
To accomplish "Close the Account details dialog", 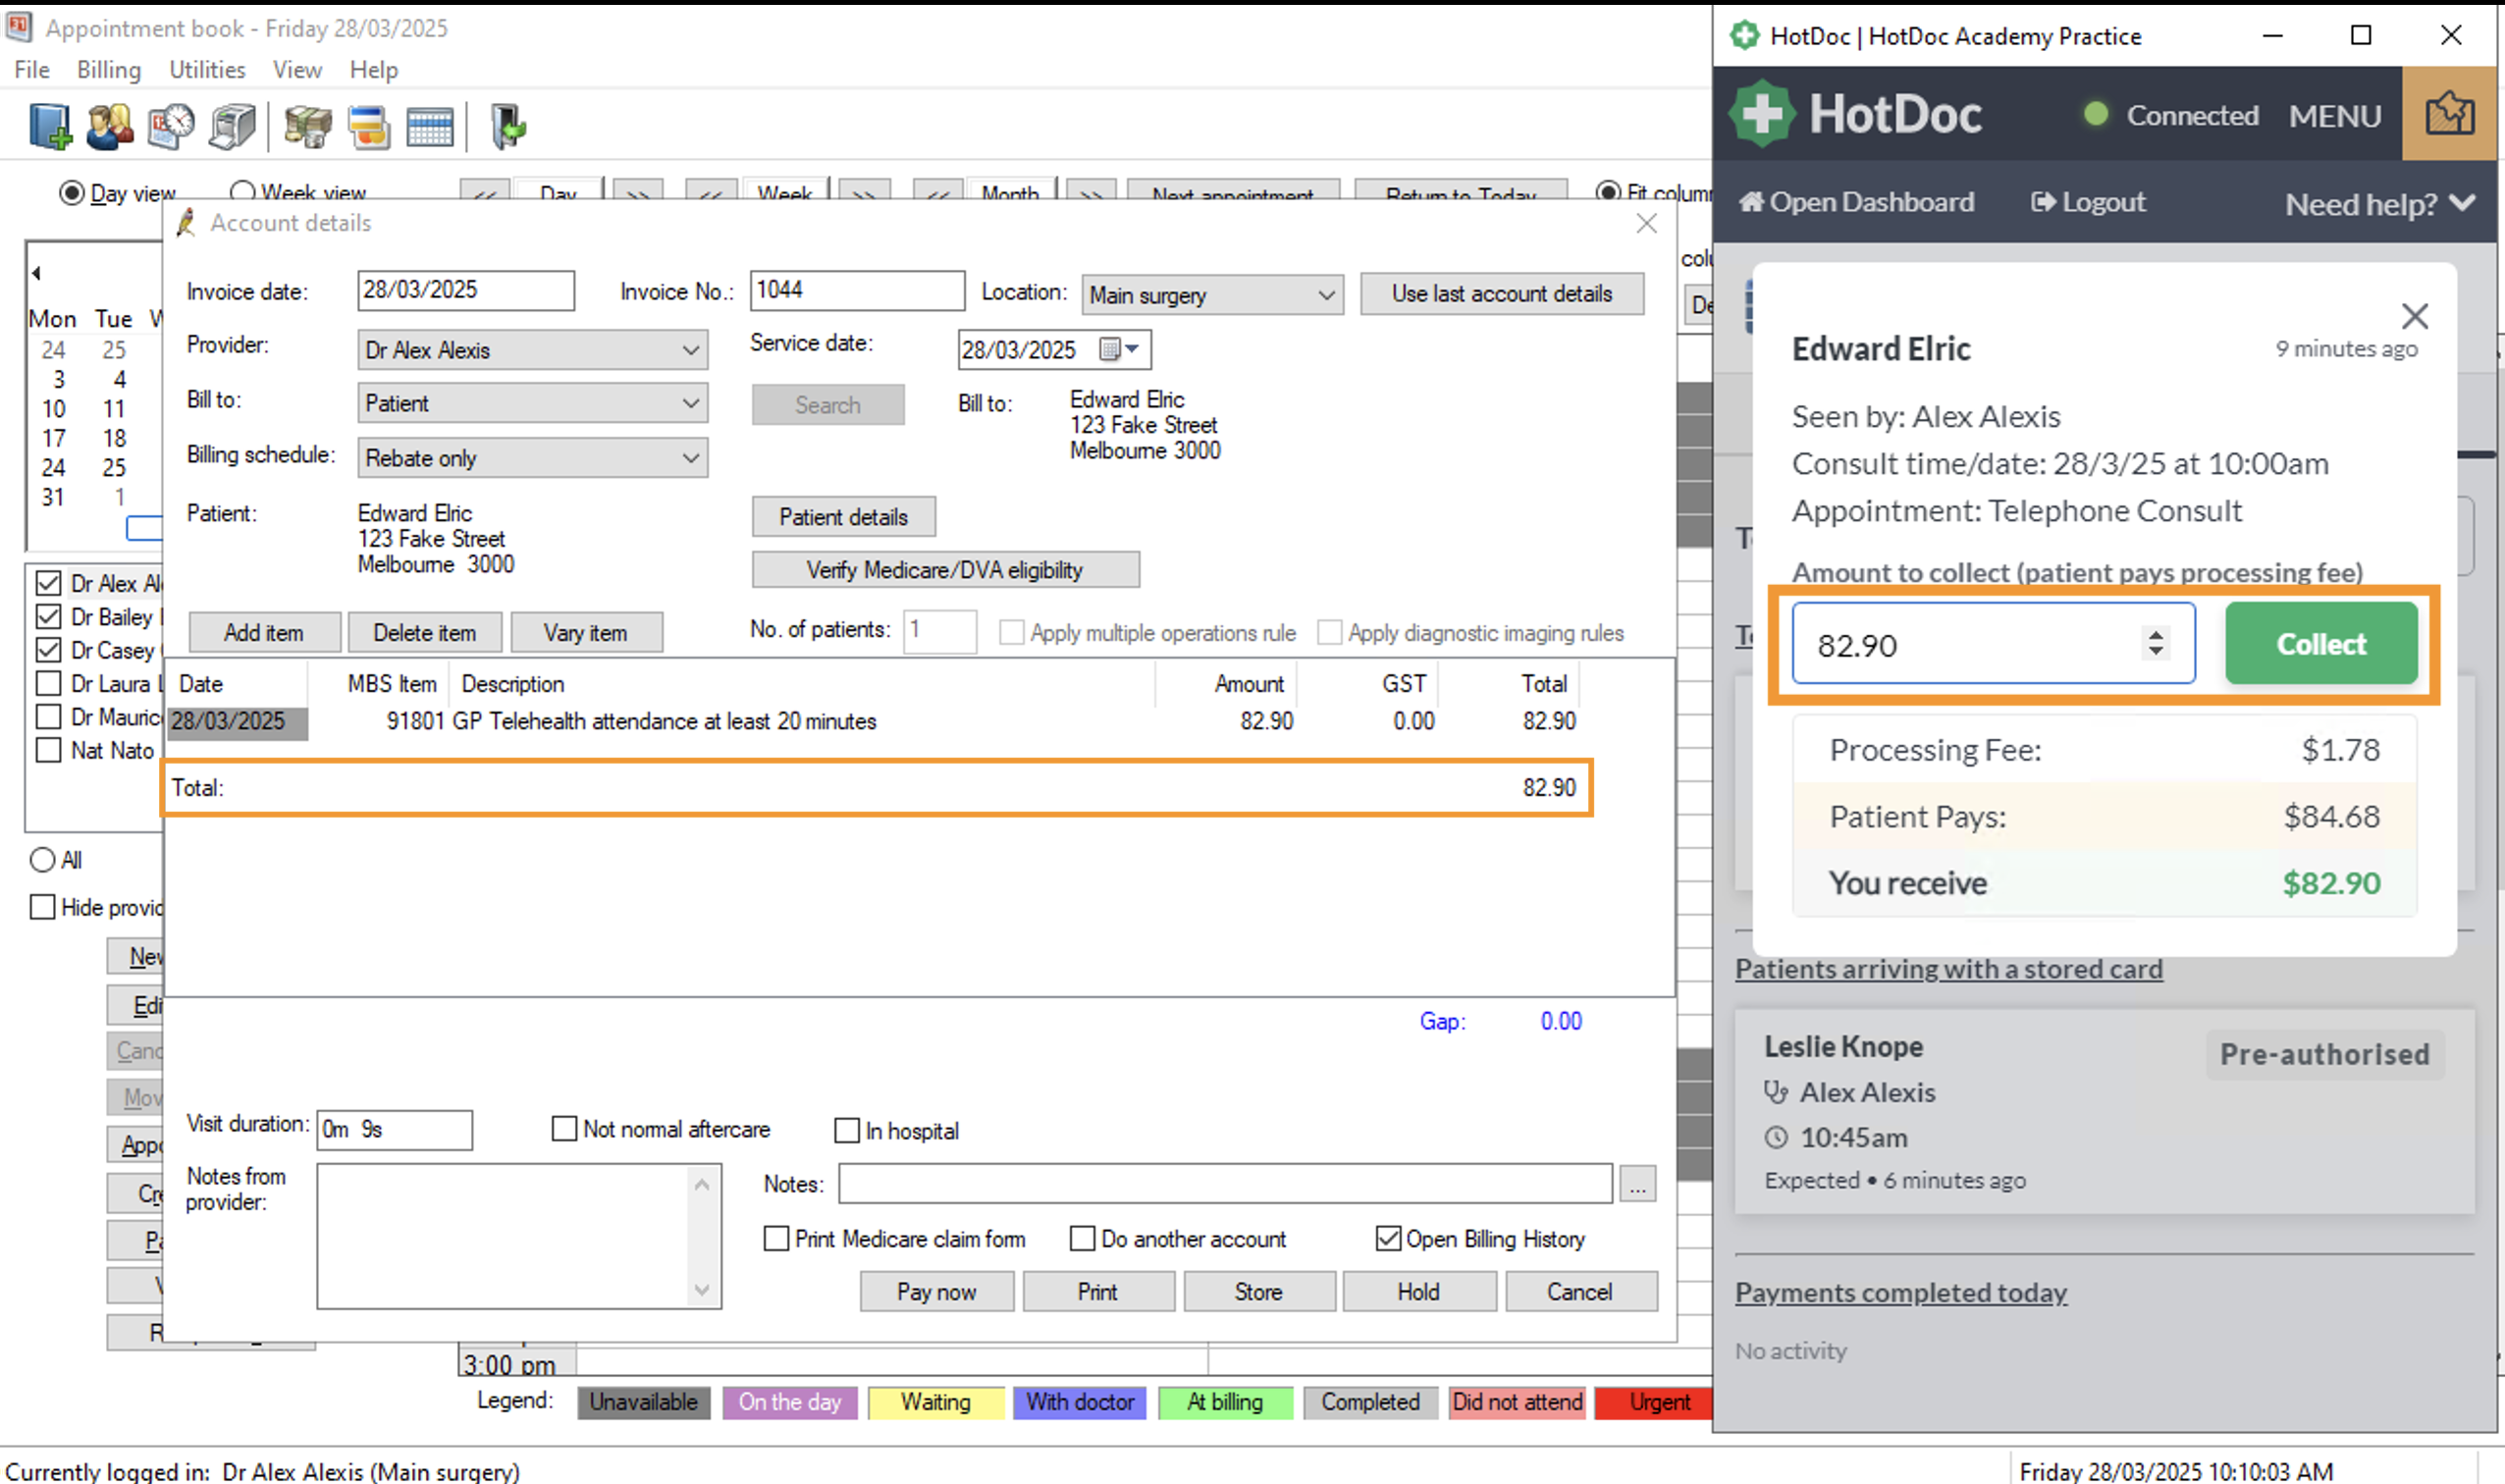I will 1647,223.
